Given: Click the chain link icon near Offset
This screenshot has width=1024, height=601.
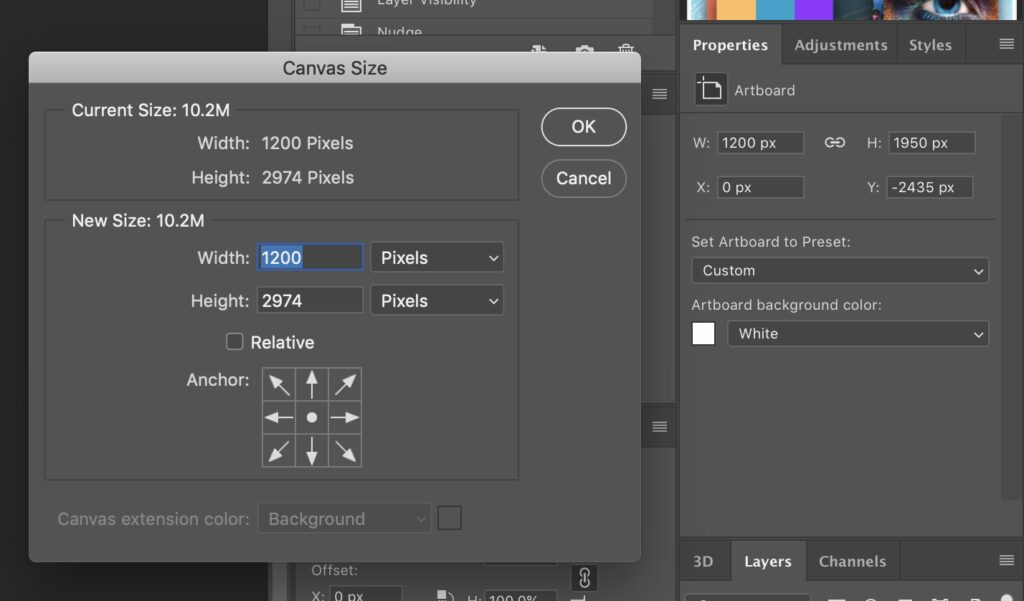Looking at the screenshot, I should [584, 577].
